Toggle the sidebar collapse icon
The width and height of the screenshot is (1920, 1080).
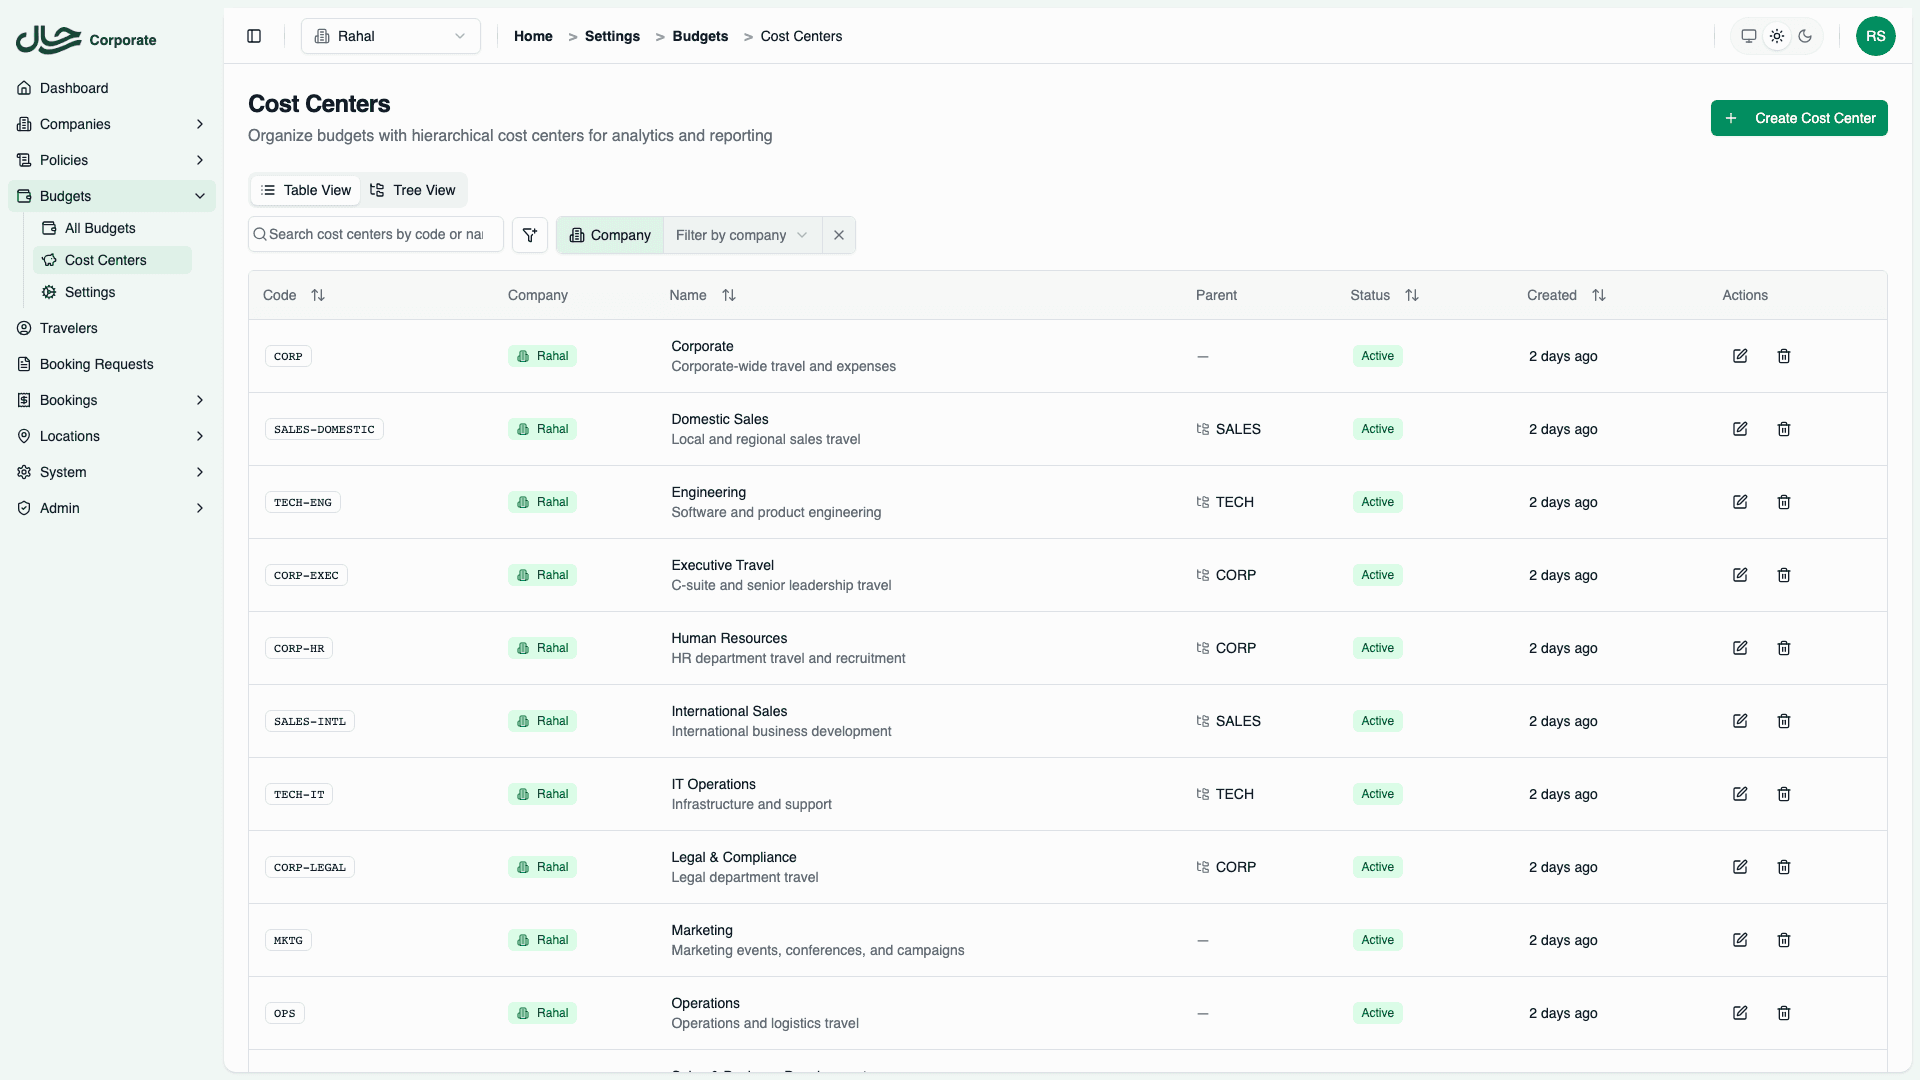coord(254,36)
